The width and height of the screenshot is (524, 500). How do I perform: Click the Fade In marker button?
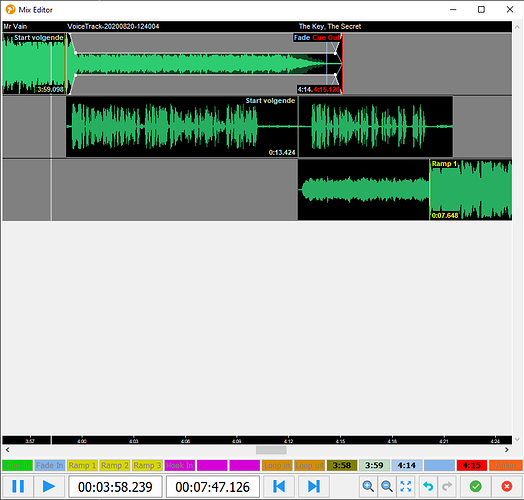[50, 465]
